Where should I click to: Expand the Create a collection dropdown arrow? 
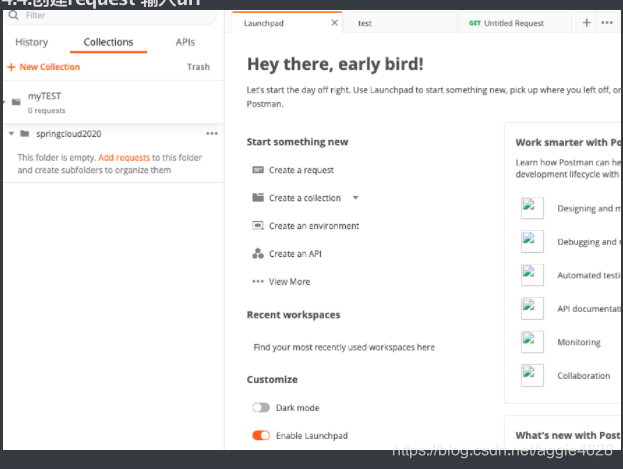(x=356, y=198)
